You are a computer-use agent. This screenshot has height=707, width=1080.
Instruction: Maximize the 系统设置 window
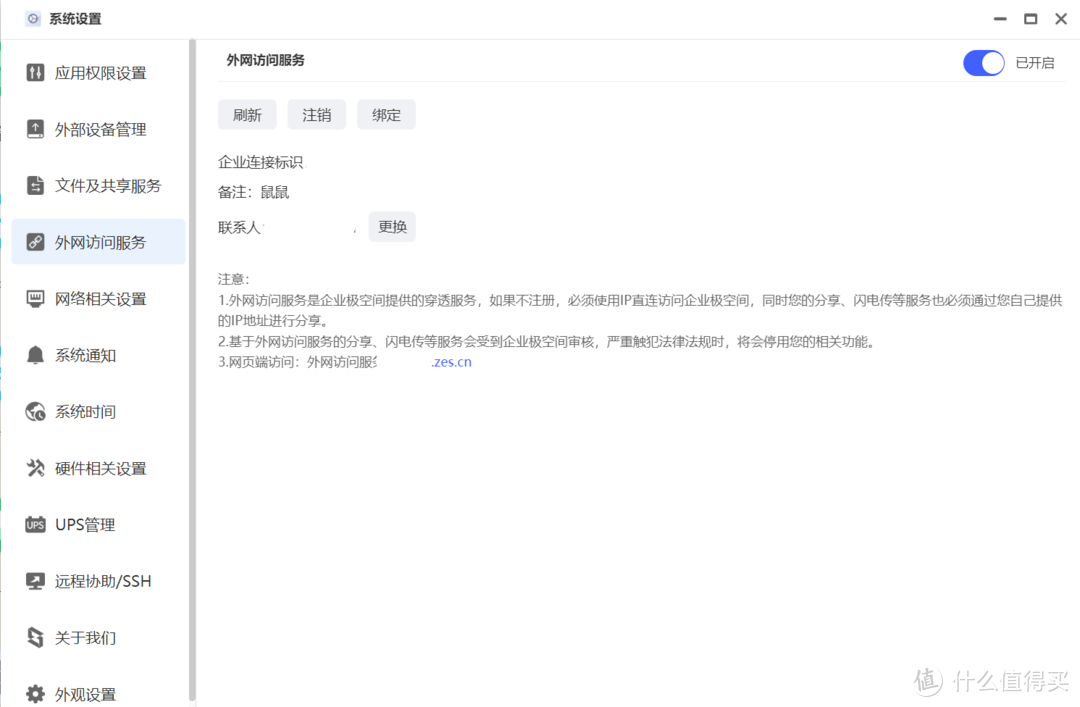pyautogui.click(x=1030, y=19)
